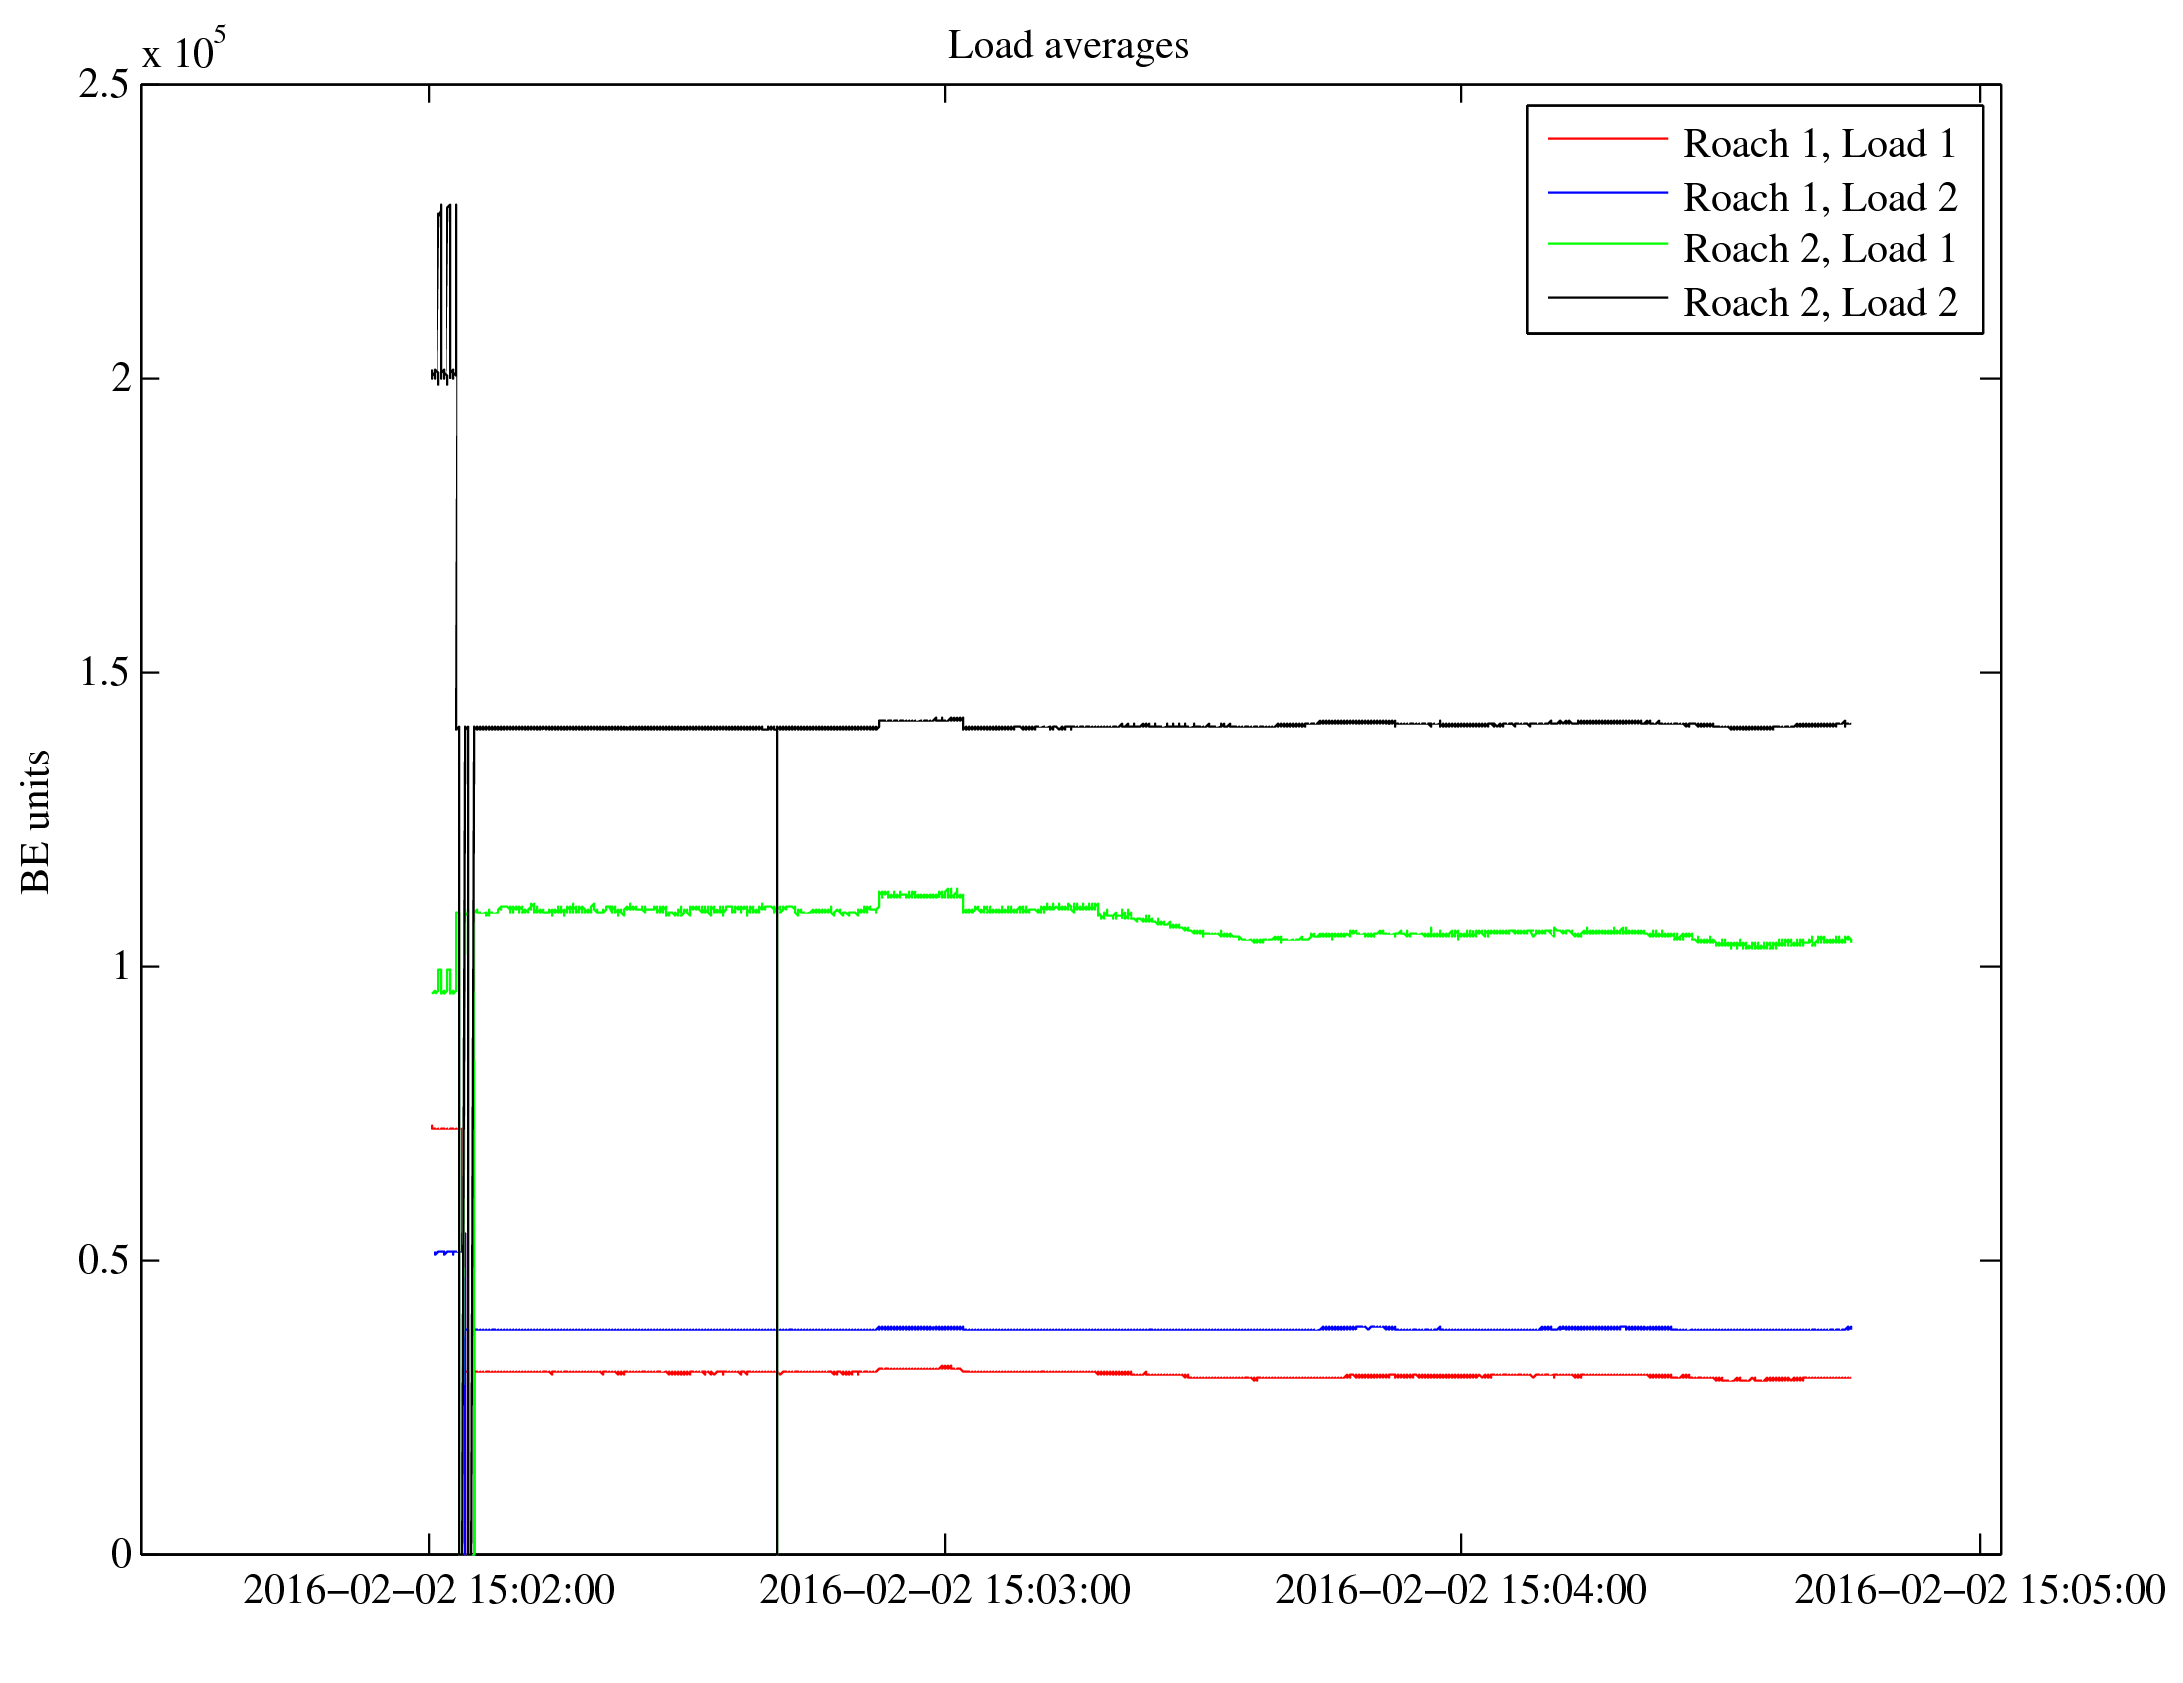The height and width of the screenshot is (1683, 2183).
Task: Click the 0.5 y-axis tick label
Action: coord(104,1260)
